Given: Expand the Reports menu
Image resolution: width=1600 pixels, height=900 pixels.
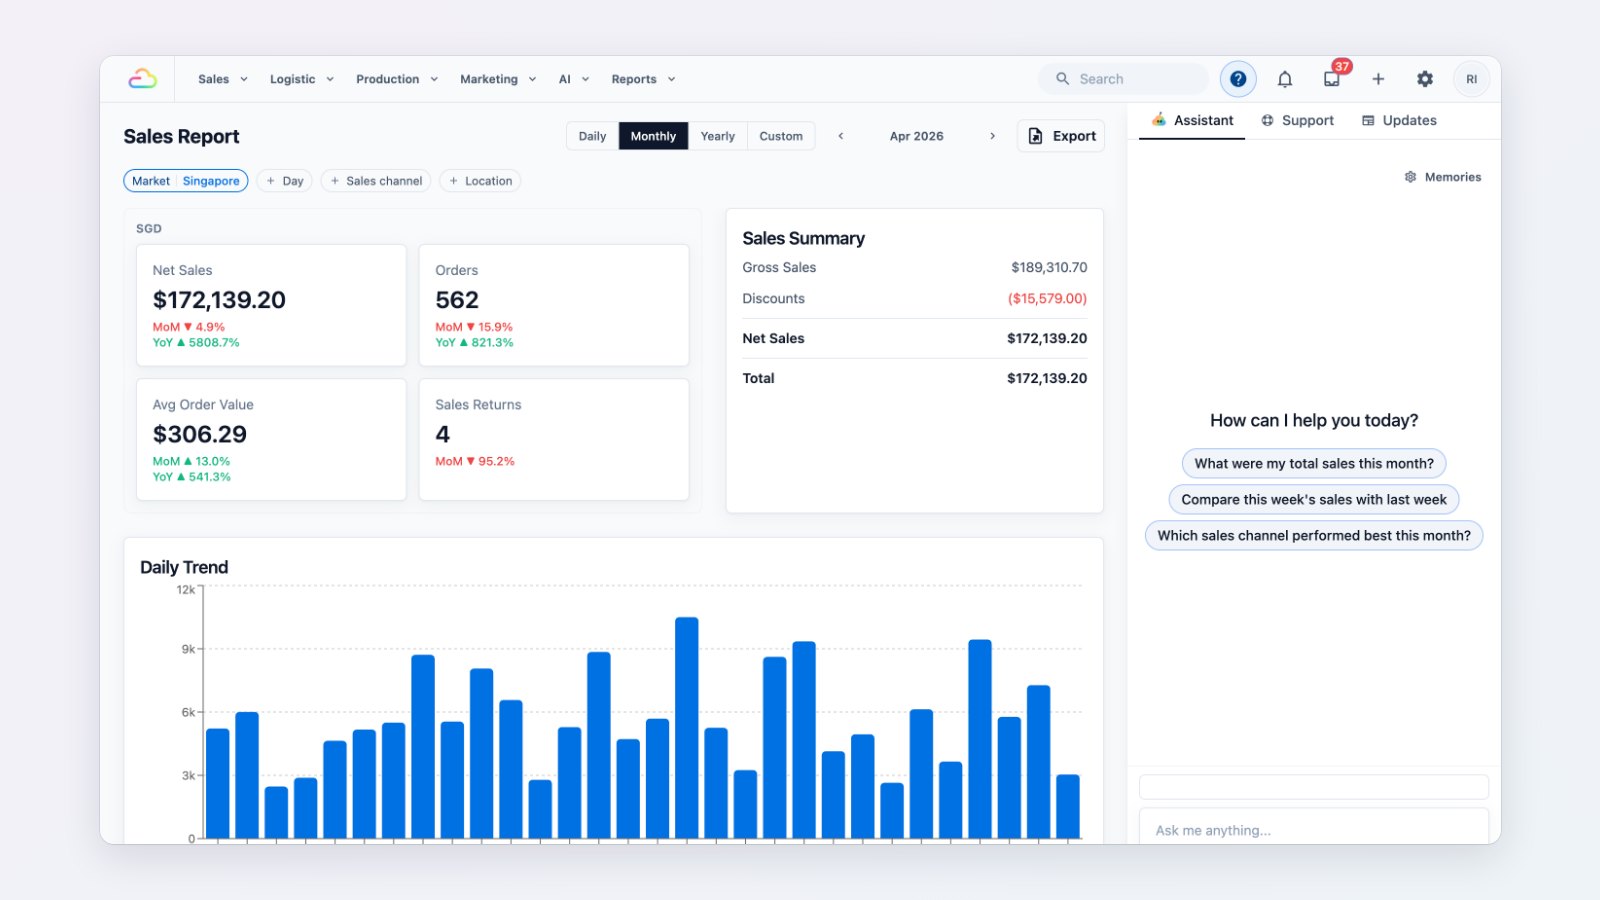Looking at the screenshot, I should coord(643,79).
